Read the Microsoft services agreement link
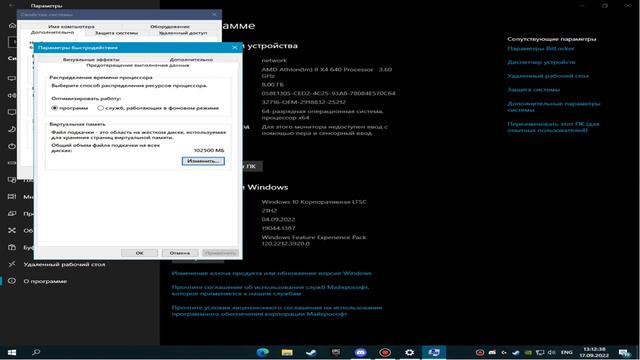This screenshot has height=360, width=640. [270, 290]
